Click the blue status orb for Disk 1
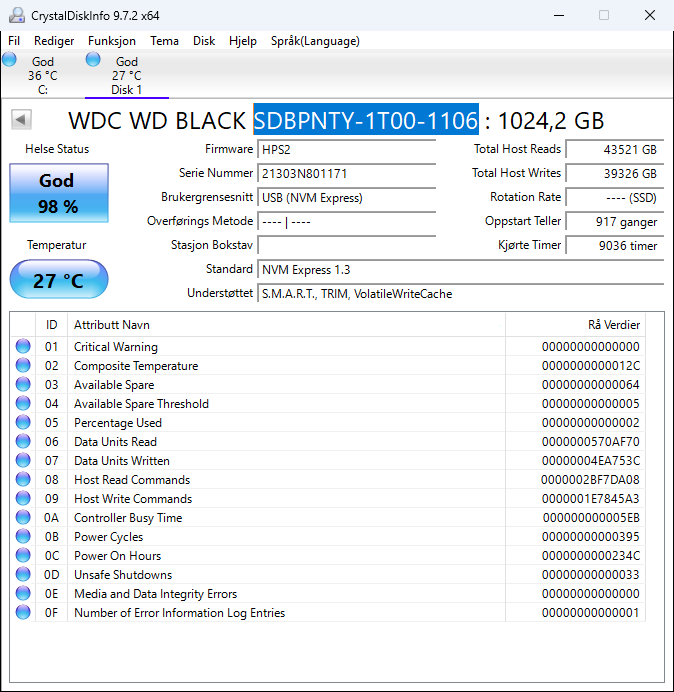Viewport: 674px width, 692px height. click(x=93, y=59)
